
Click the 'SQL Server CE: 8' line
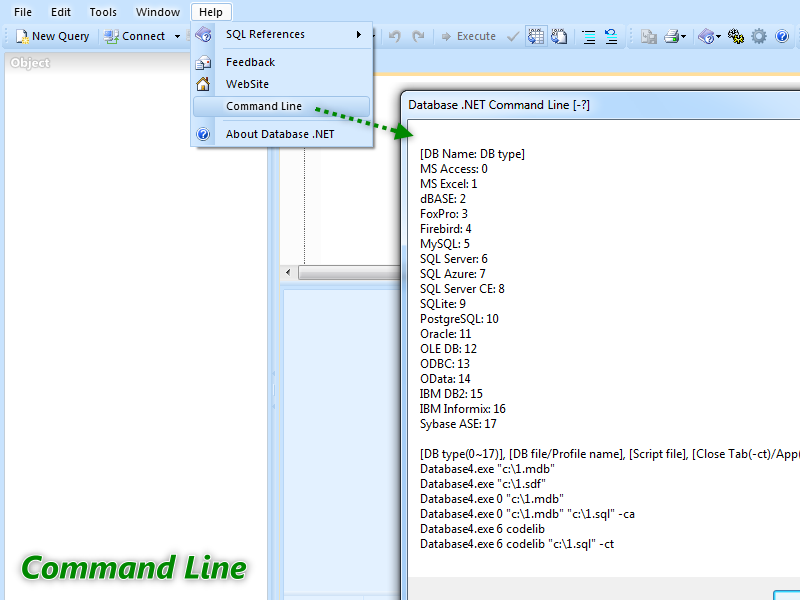462,289
